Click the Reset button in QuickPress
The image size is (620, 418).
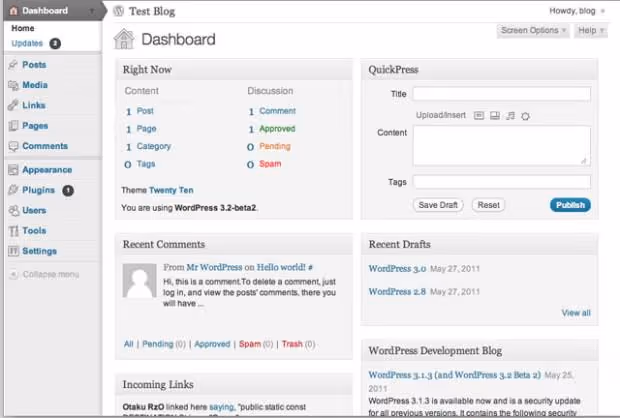pyautogui.click(x=488, y=205)
